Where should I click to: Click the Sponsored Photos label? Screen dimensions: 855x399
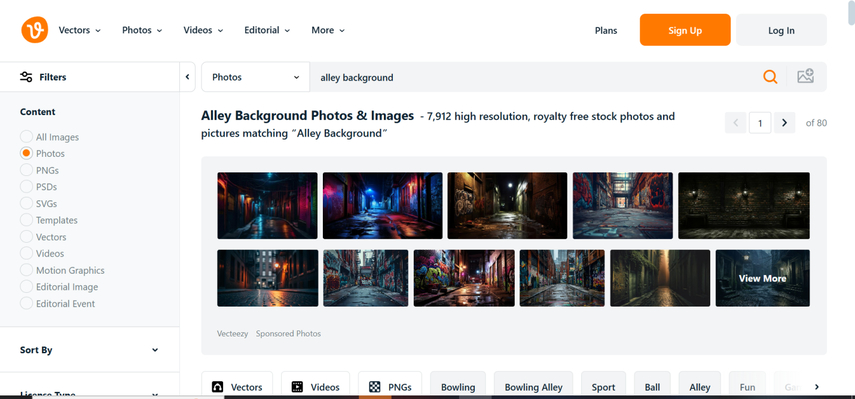(288, 333)
